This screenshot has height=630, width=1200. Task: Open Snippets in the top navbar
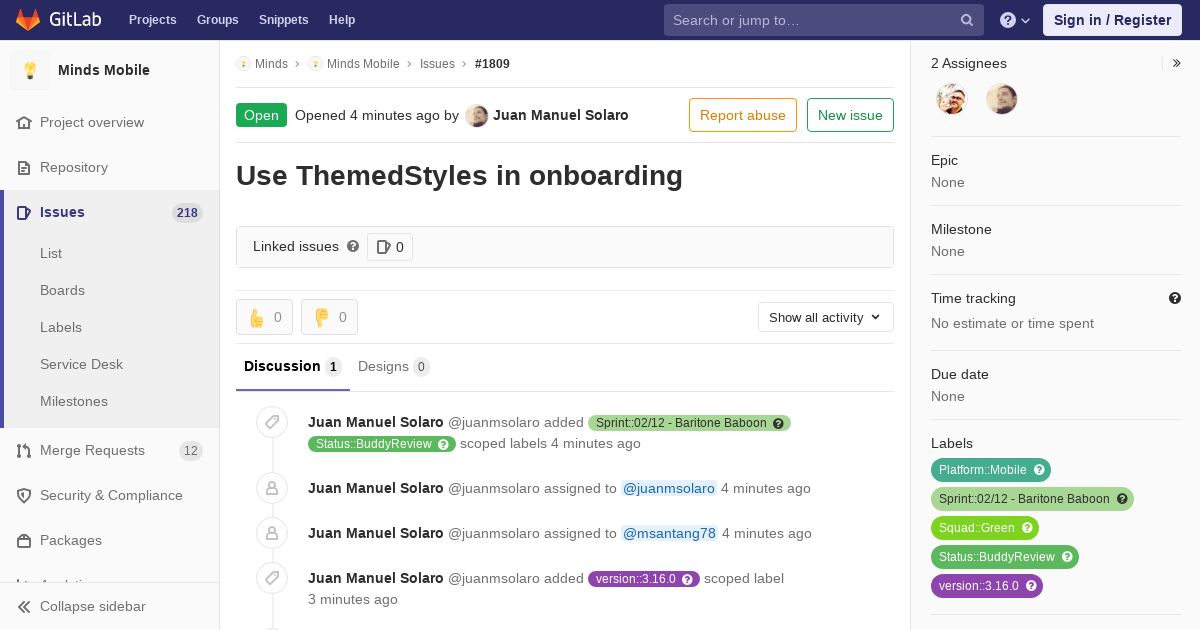(284, 20)
